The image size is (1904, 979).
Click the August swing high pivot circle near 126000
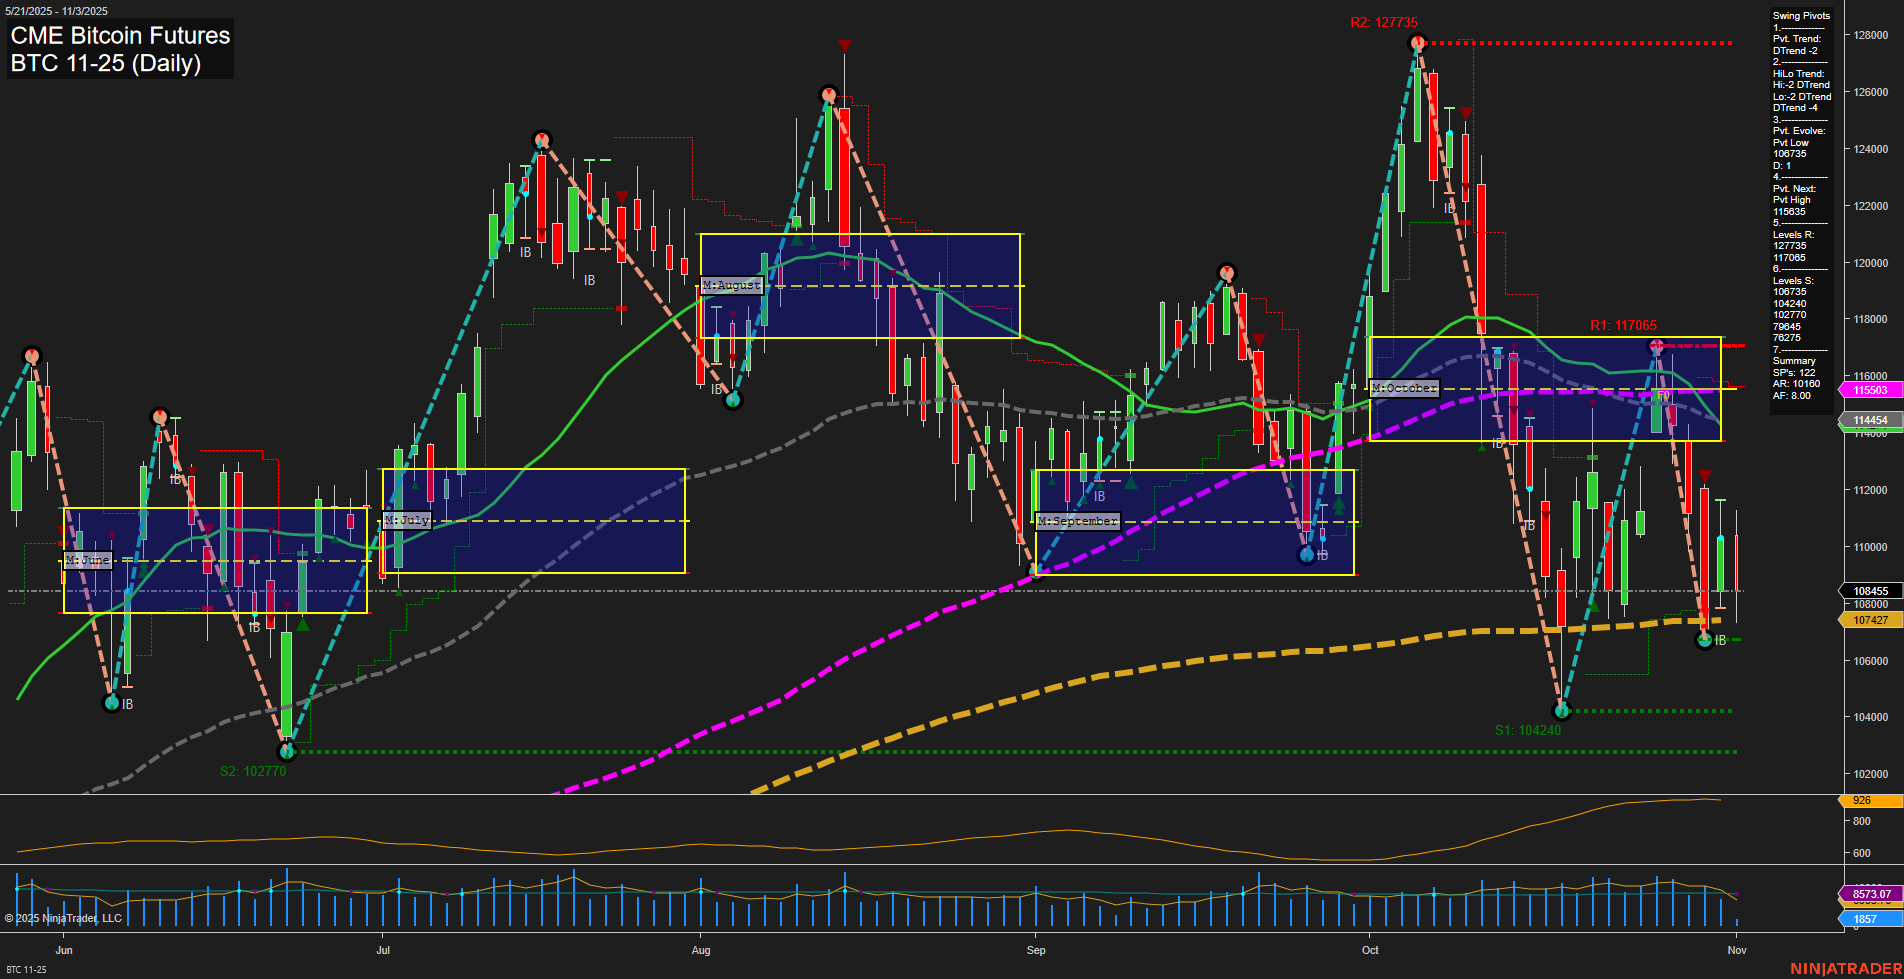(x=828, y=95)
